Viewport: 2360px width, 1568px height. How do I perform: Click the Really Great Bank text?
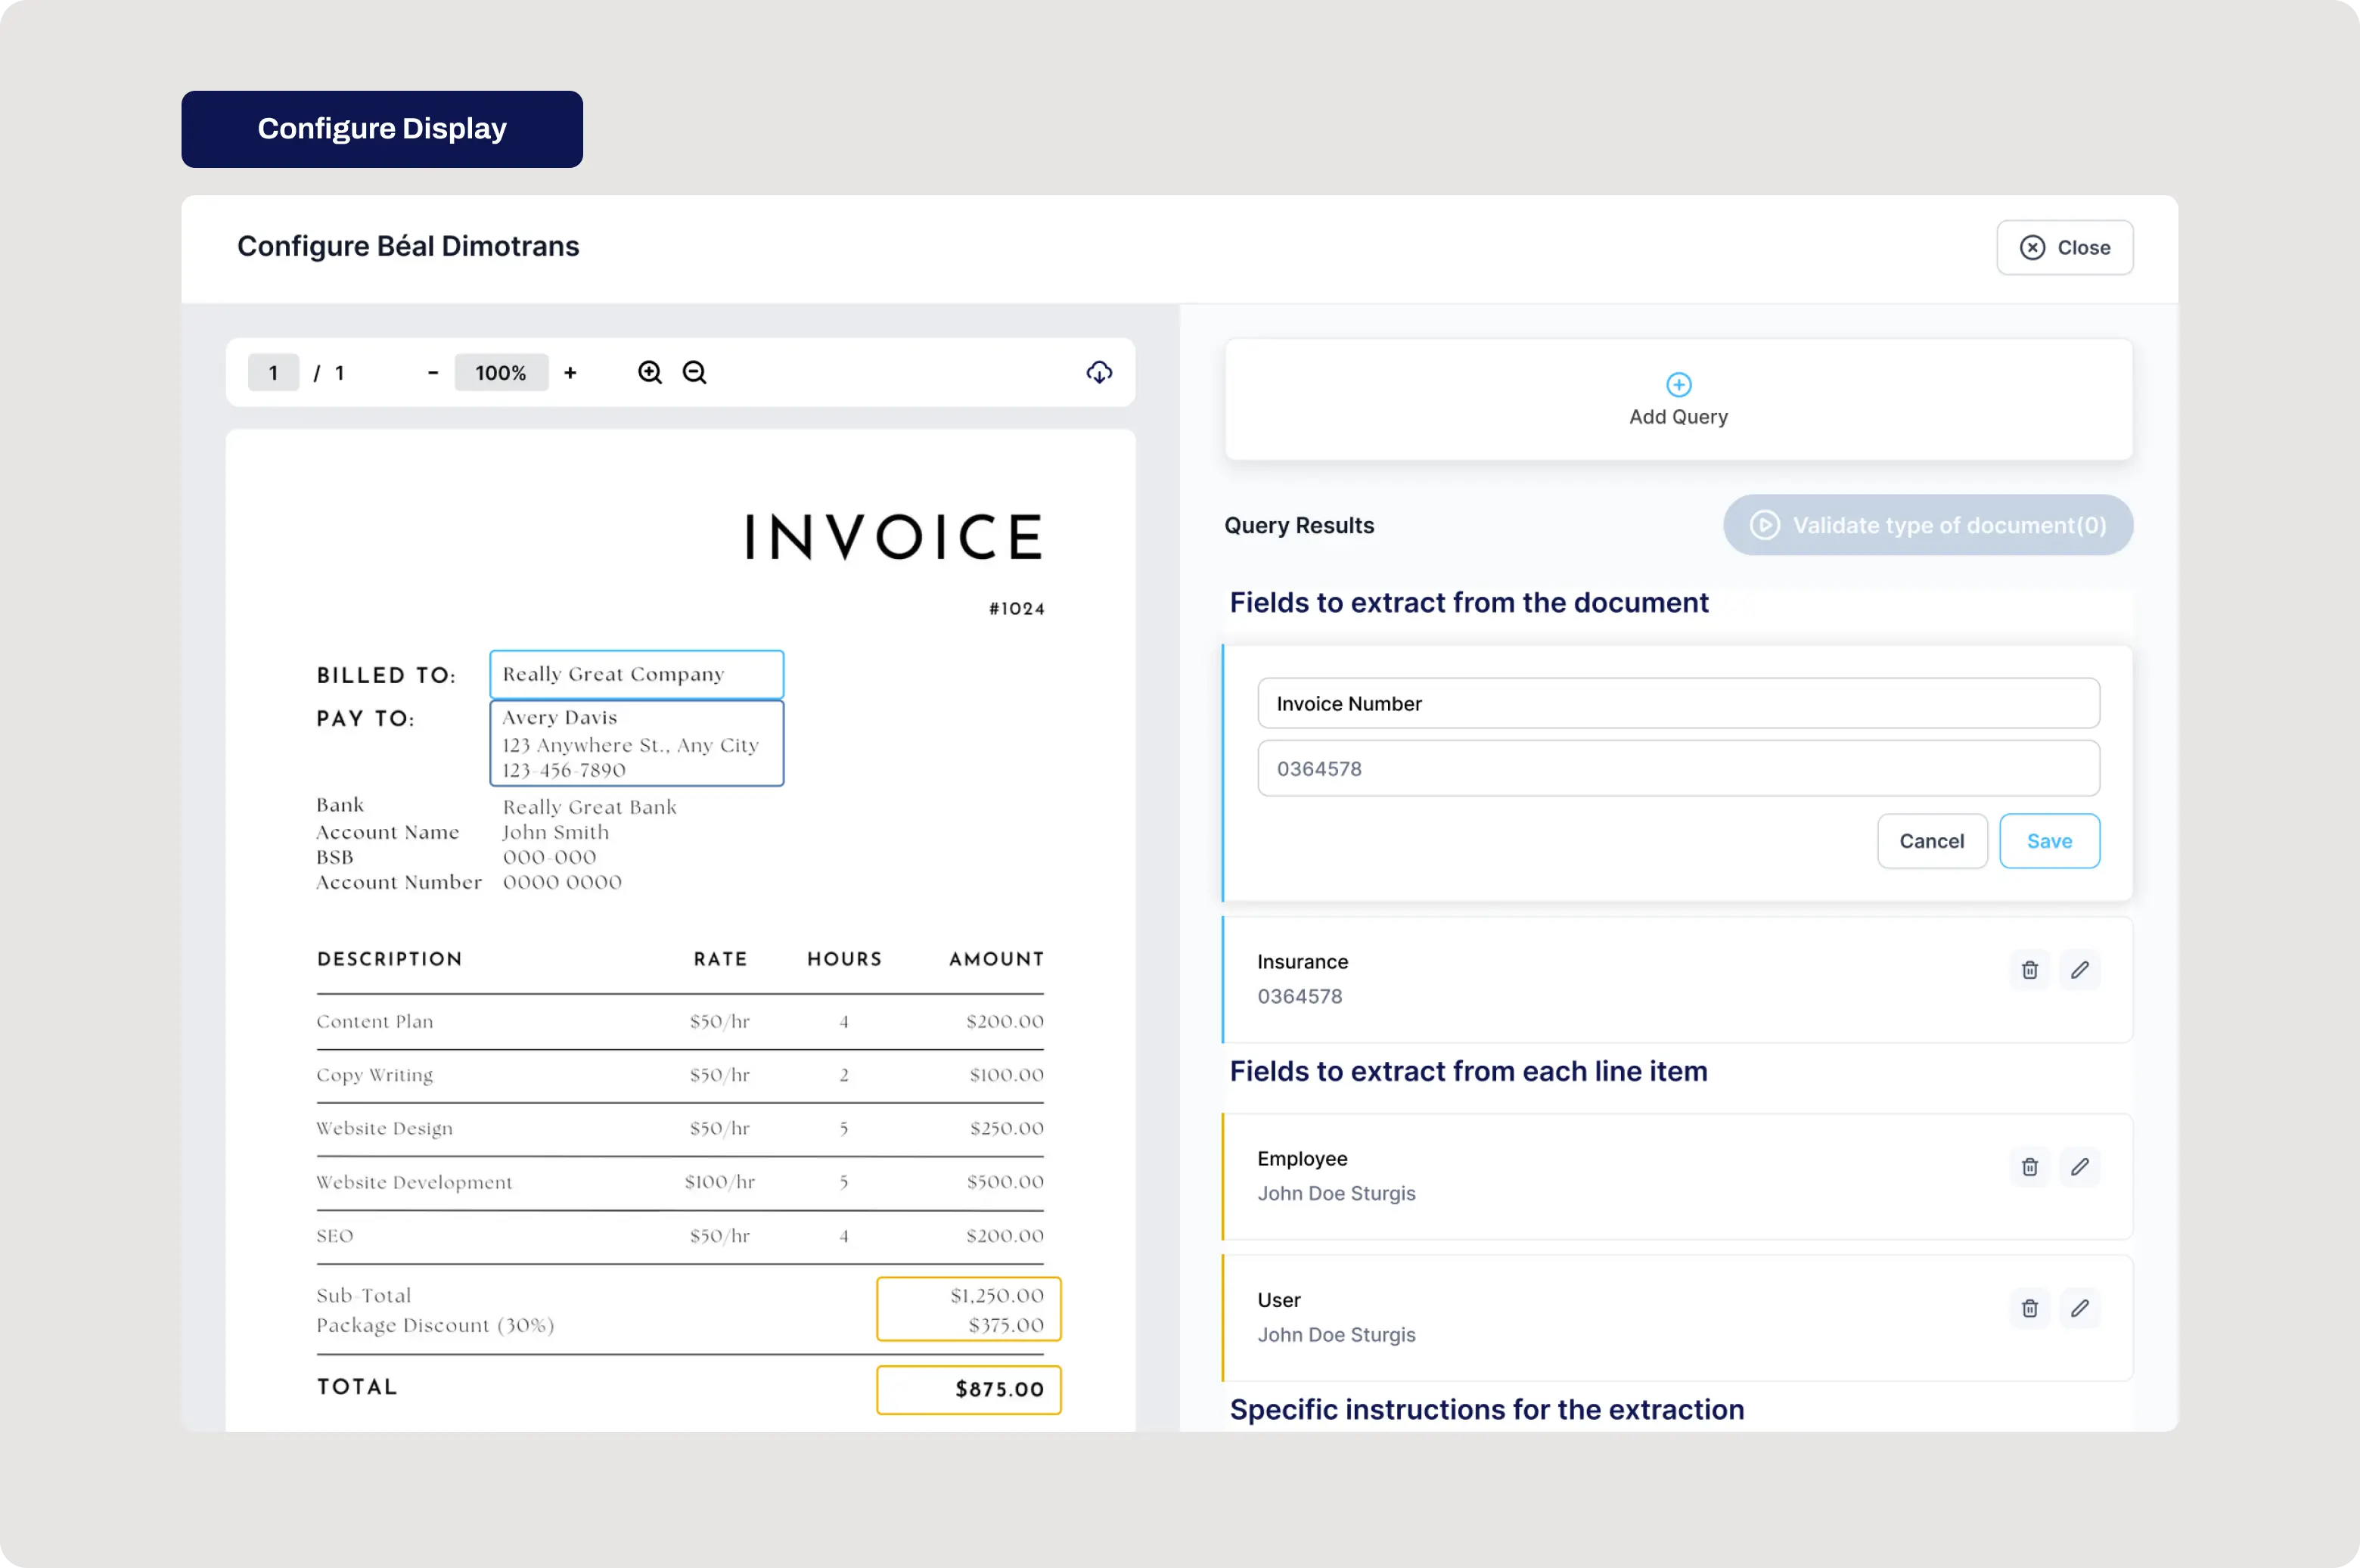(x=589, y=807)
